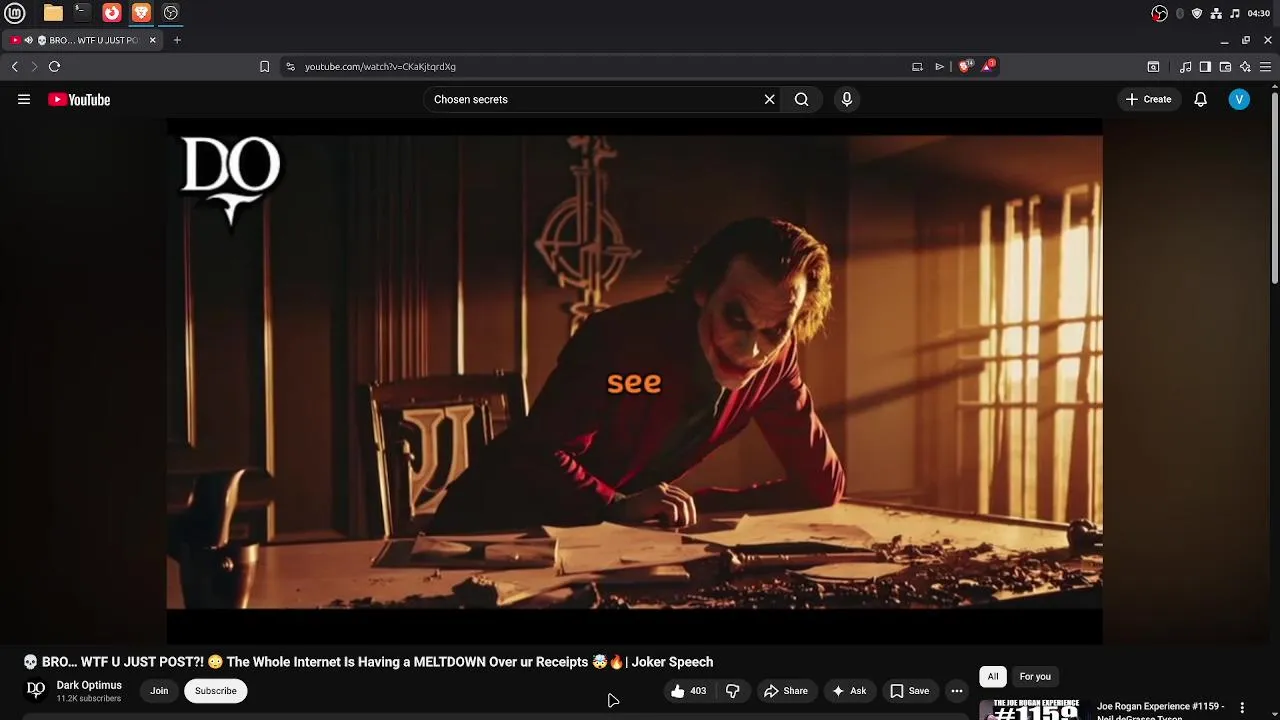1280x720 pixels.
Task: Open the Dark Optimus channel avatar
Action: pyautogui.click(x=35, y=690)
